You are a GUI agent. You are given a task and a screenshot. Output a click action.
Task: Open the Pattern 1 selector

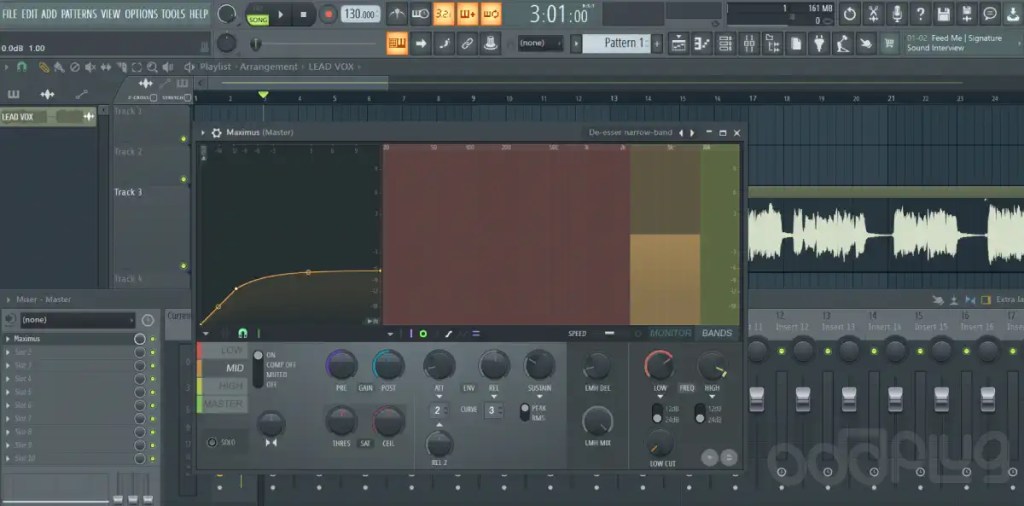coord(616,44)
